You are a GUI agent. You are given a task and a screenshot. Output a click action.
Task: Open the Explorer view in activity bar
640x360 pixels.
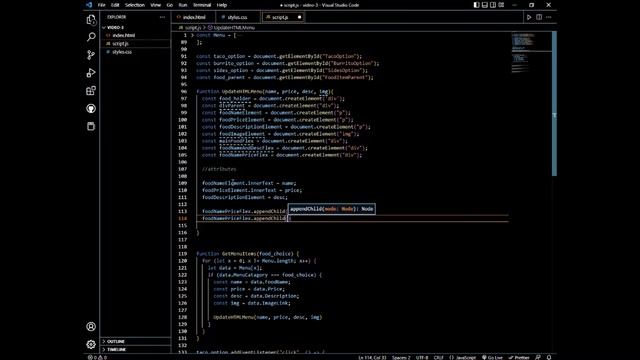(91, 20)
